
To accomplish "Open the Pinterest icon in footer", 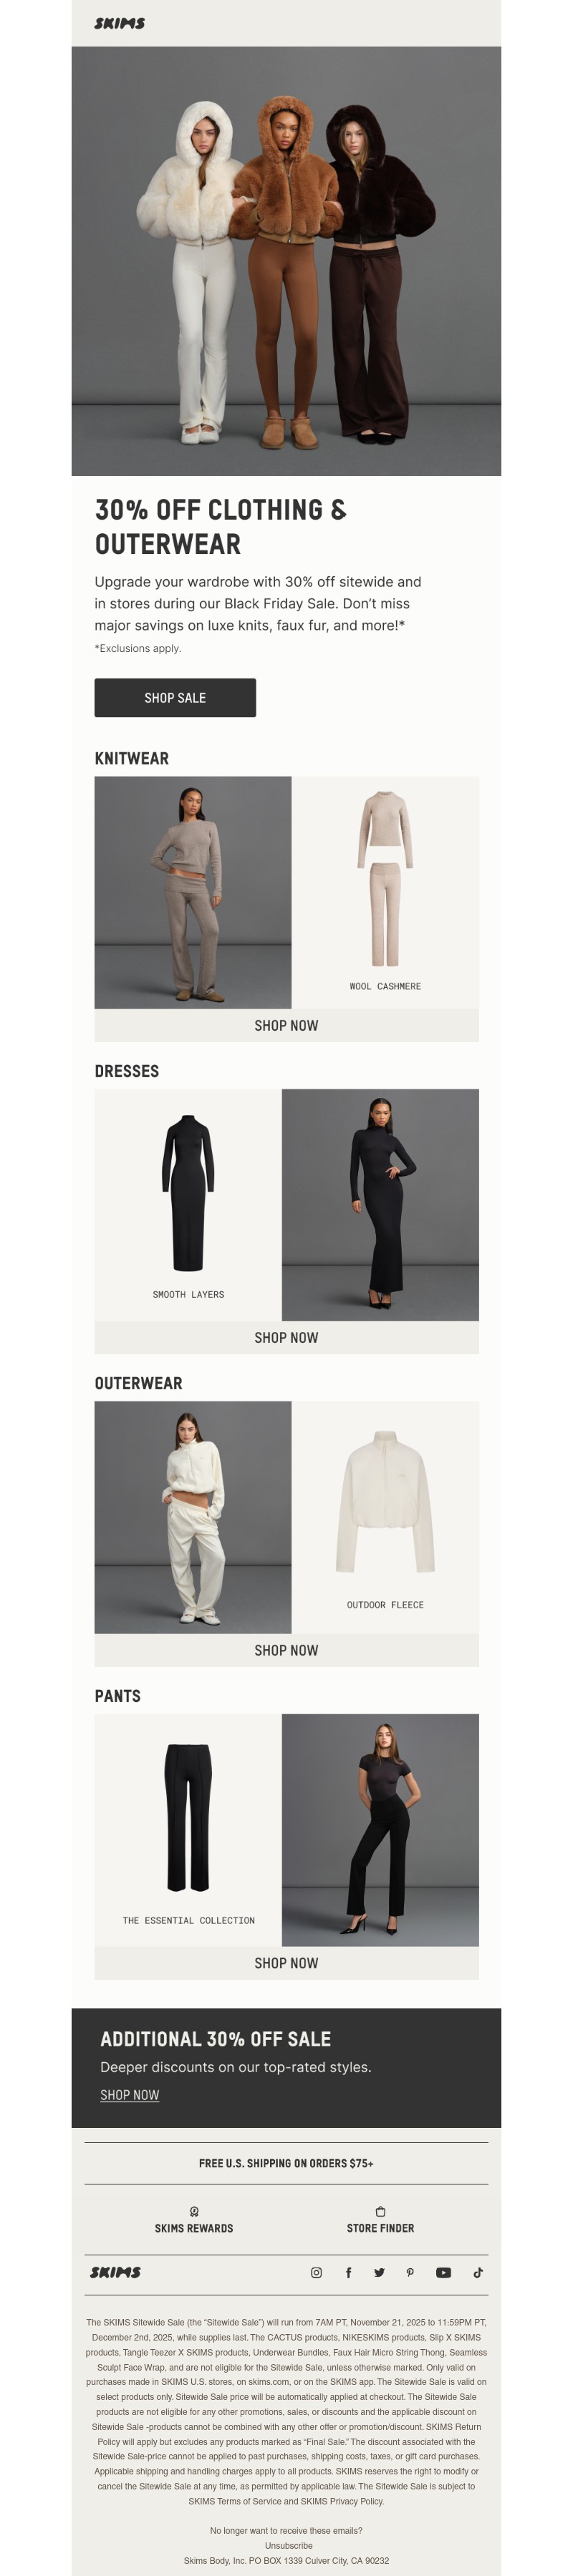I will click(410, 2272).
